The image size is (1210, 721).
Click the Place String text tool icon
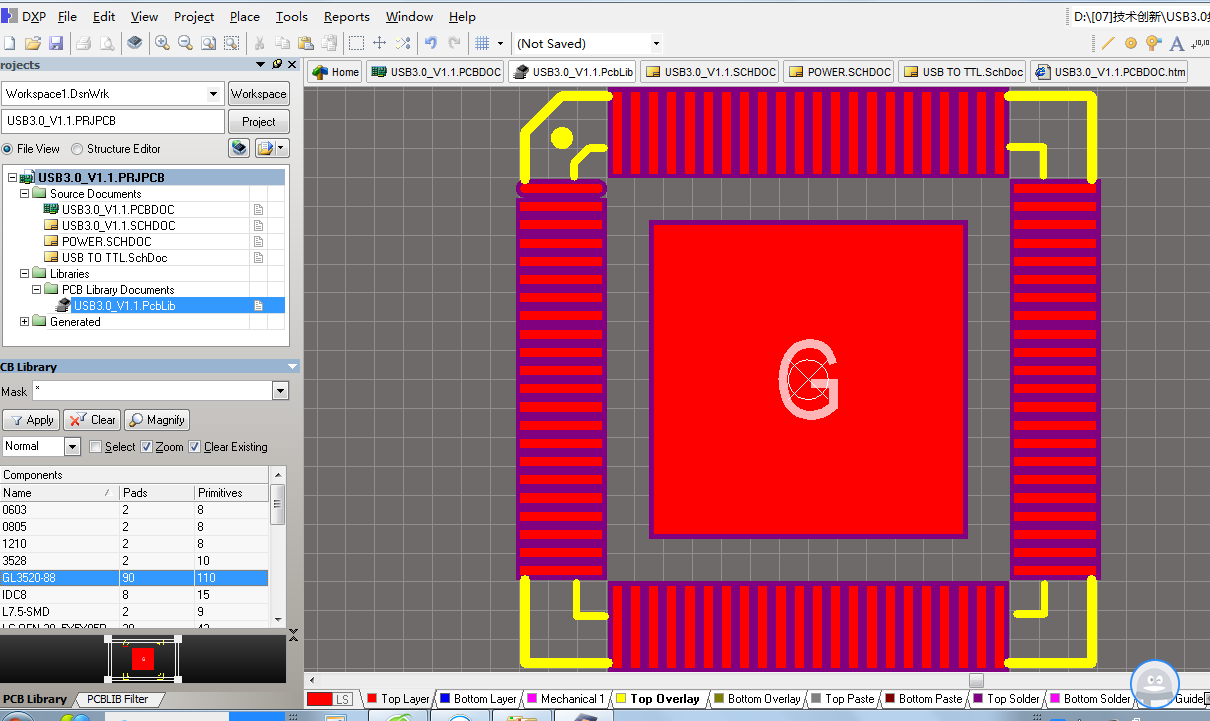point(1177,43)
